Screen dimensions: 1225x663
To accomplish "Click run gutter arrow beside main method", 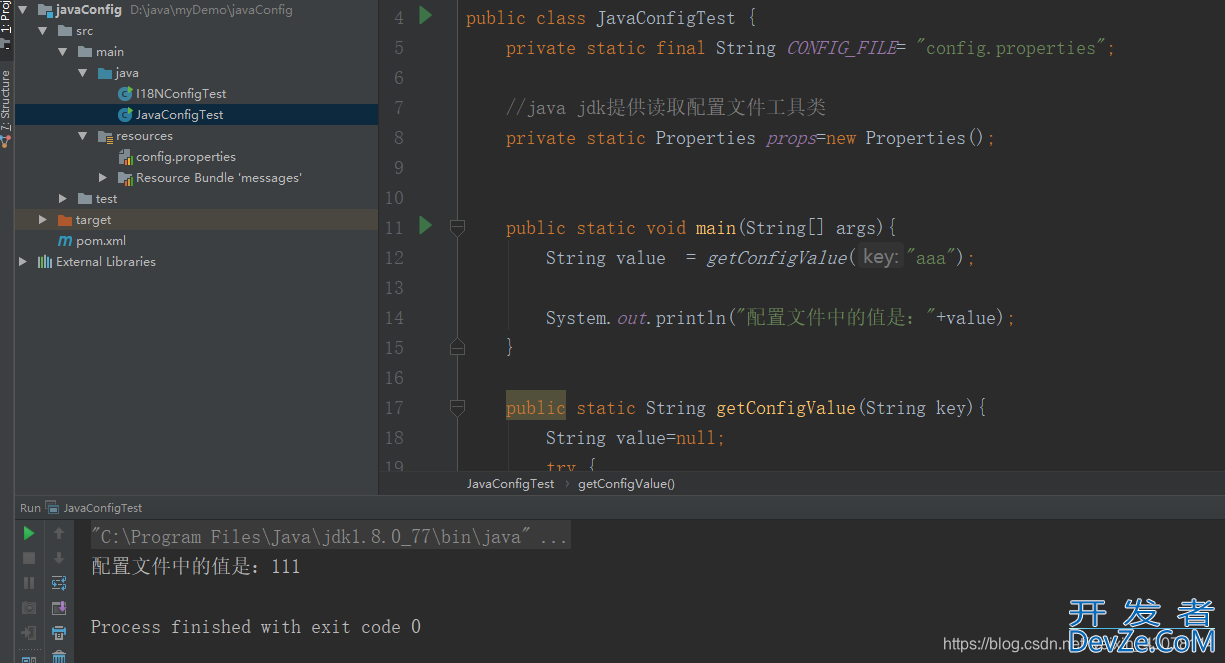I will pyautogui.click(x=425, y=226).
